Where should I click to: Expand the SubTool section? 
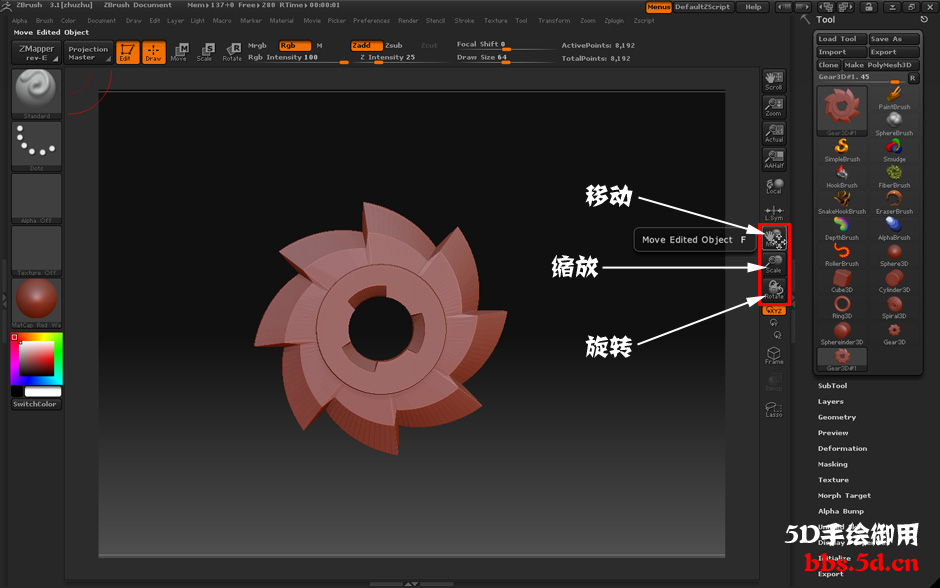point(833,385)
